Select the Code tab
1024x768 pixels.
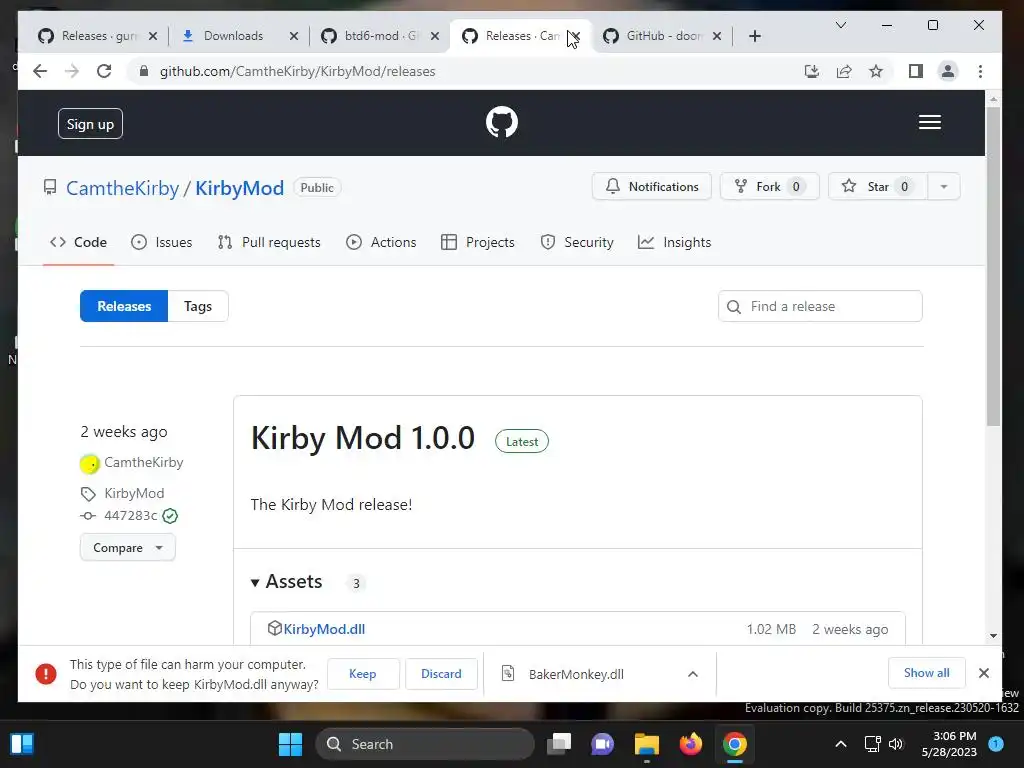pyautogui.click(x=78, y=242)
